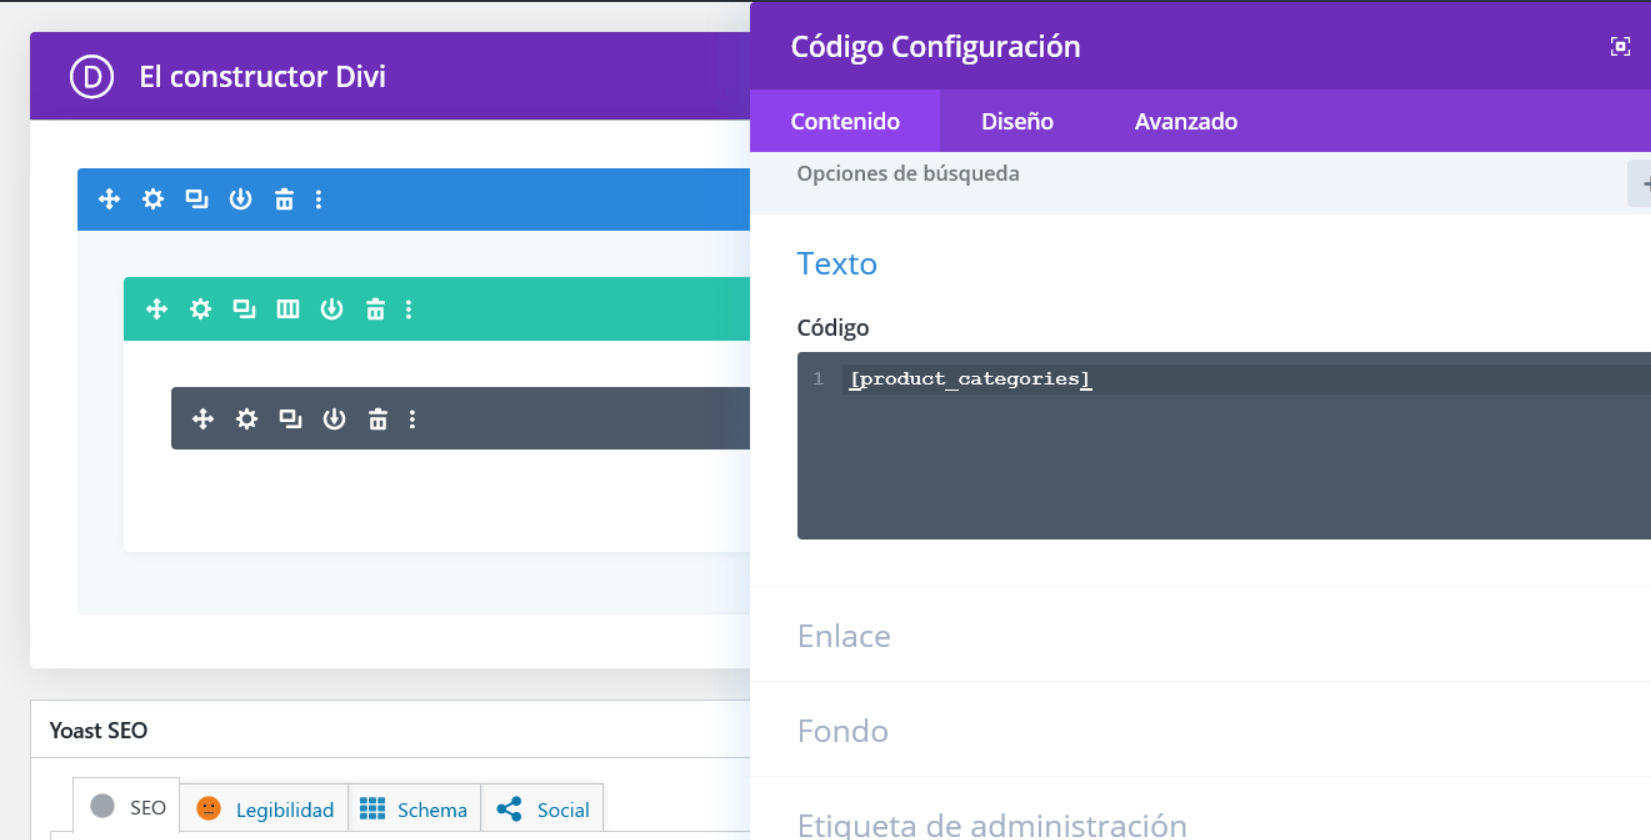Switch to Contenido tab

845,121
